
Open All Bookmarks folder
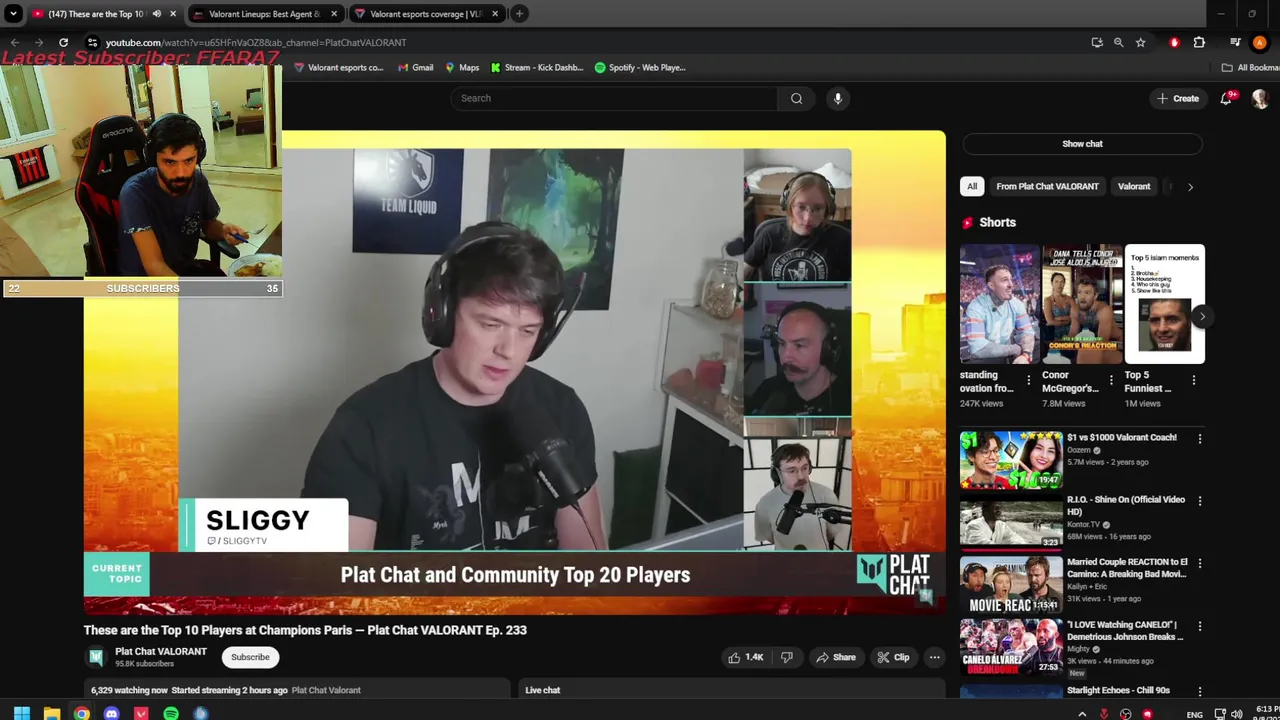(1250, 68)
